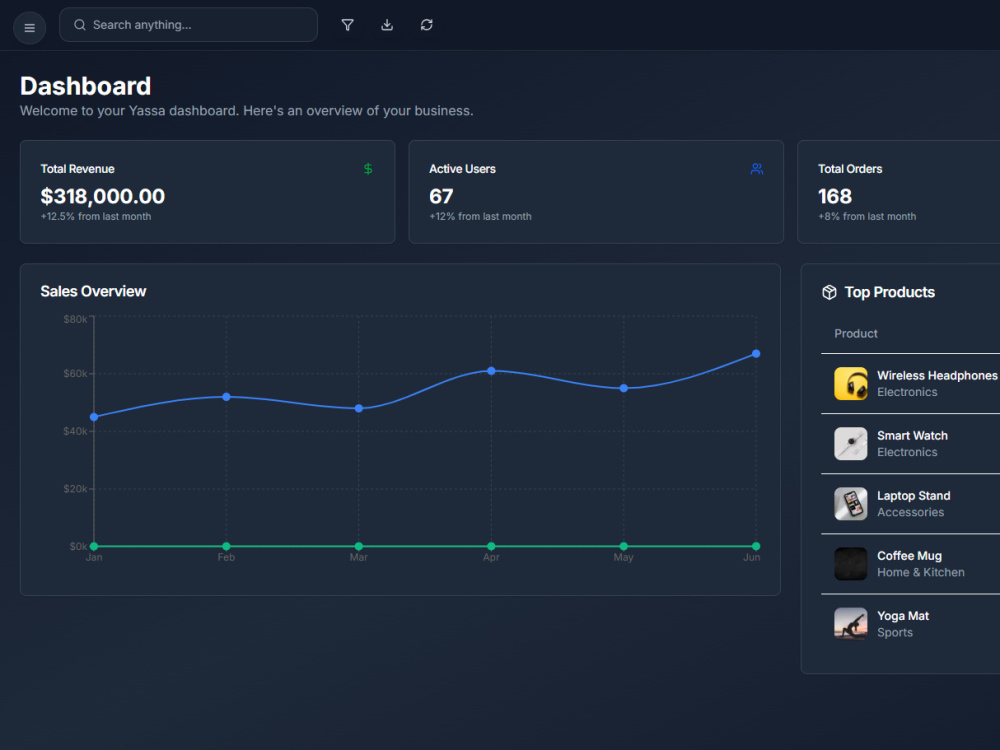Viewport: 1000px width, 750px height.
Task: Click the Top Products heading
Action: coord(890,292)
